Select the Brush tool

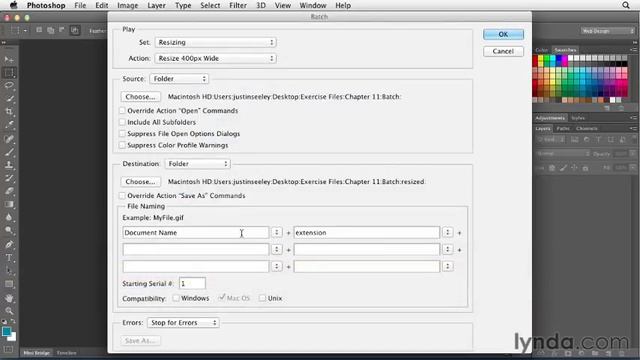coord(9,152)
